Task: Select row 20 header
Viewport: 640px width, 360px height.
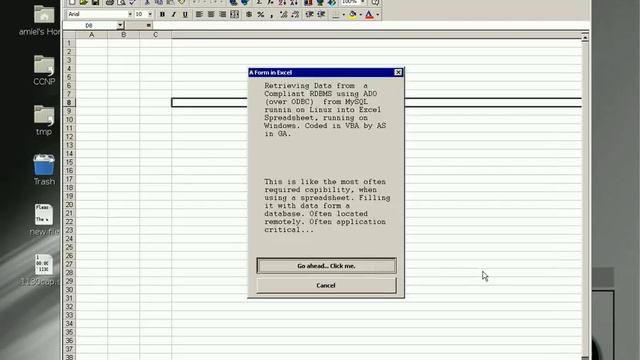Action: [69, 204]
